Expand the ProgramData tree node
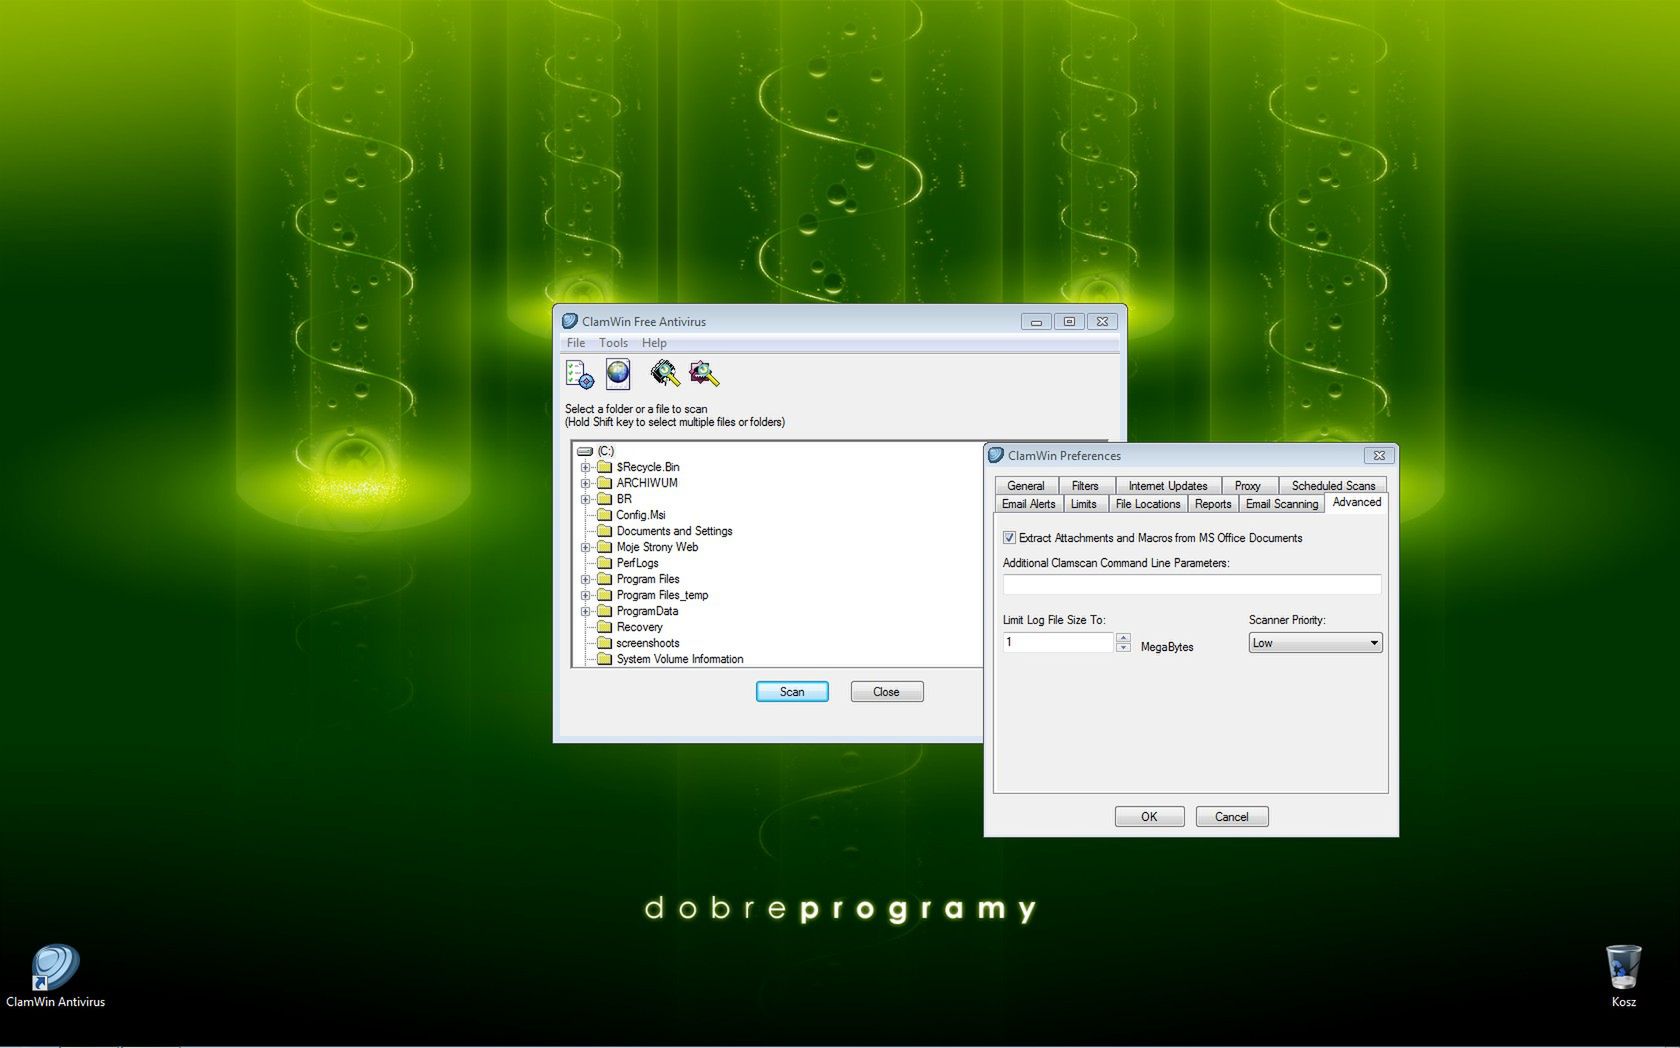 pyautogui.click(x=585, y=611)
